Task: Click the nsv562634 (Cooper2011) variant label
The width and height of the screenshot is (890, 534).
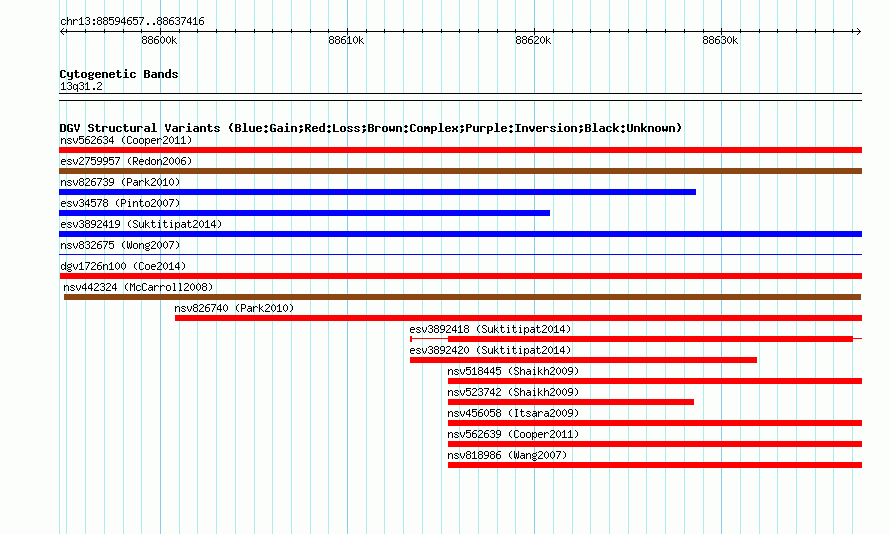Action: [x=126, y=140]
